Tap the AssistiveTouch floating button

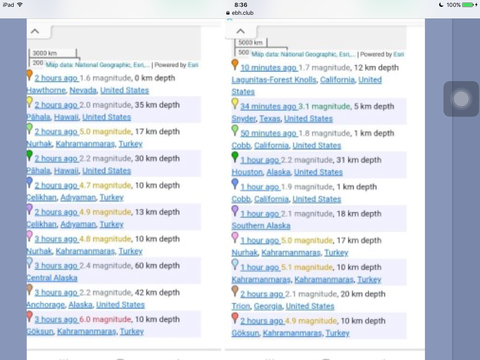point(461,99)
